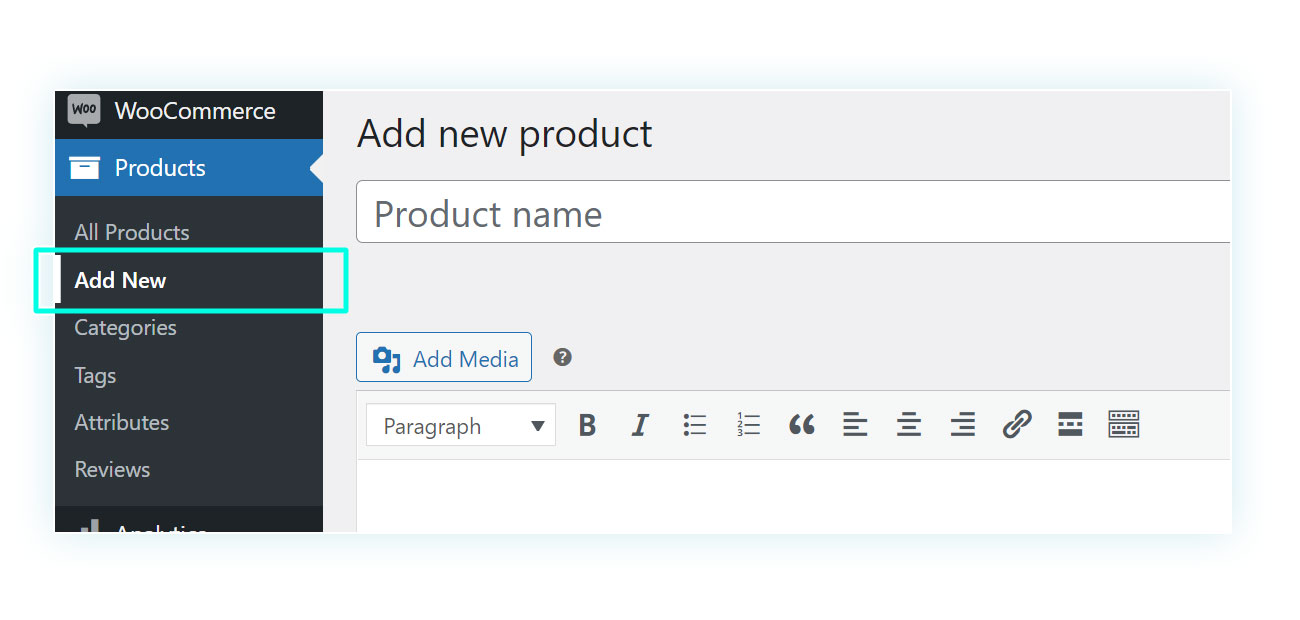The image size is (1300, 620).
Task: Align text center
Action: pos(909,425)
